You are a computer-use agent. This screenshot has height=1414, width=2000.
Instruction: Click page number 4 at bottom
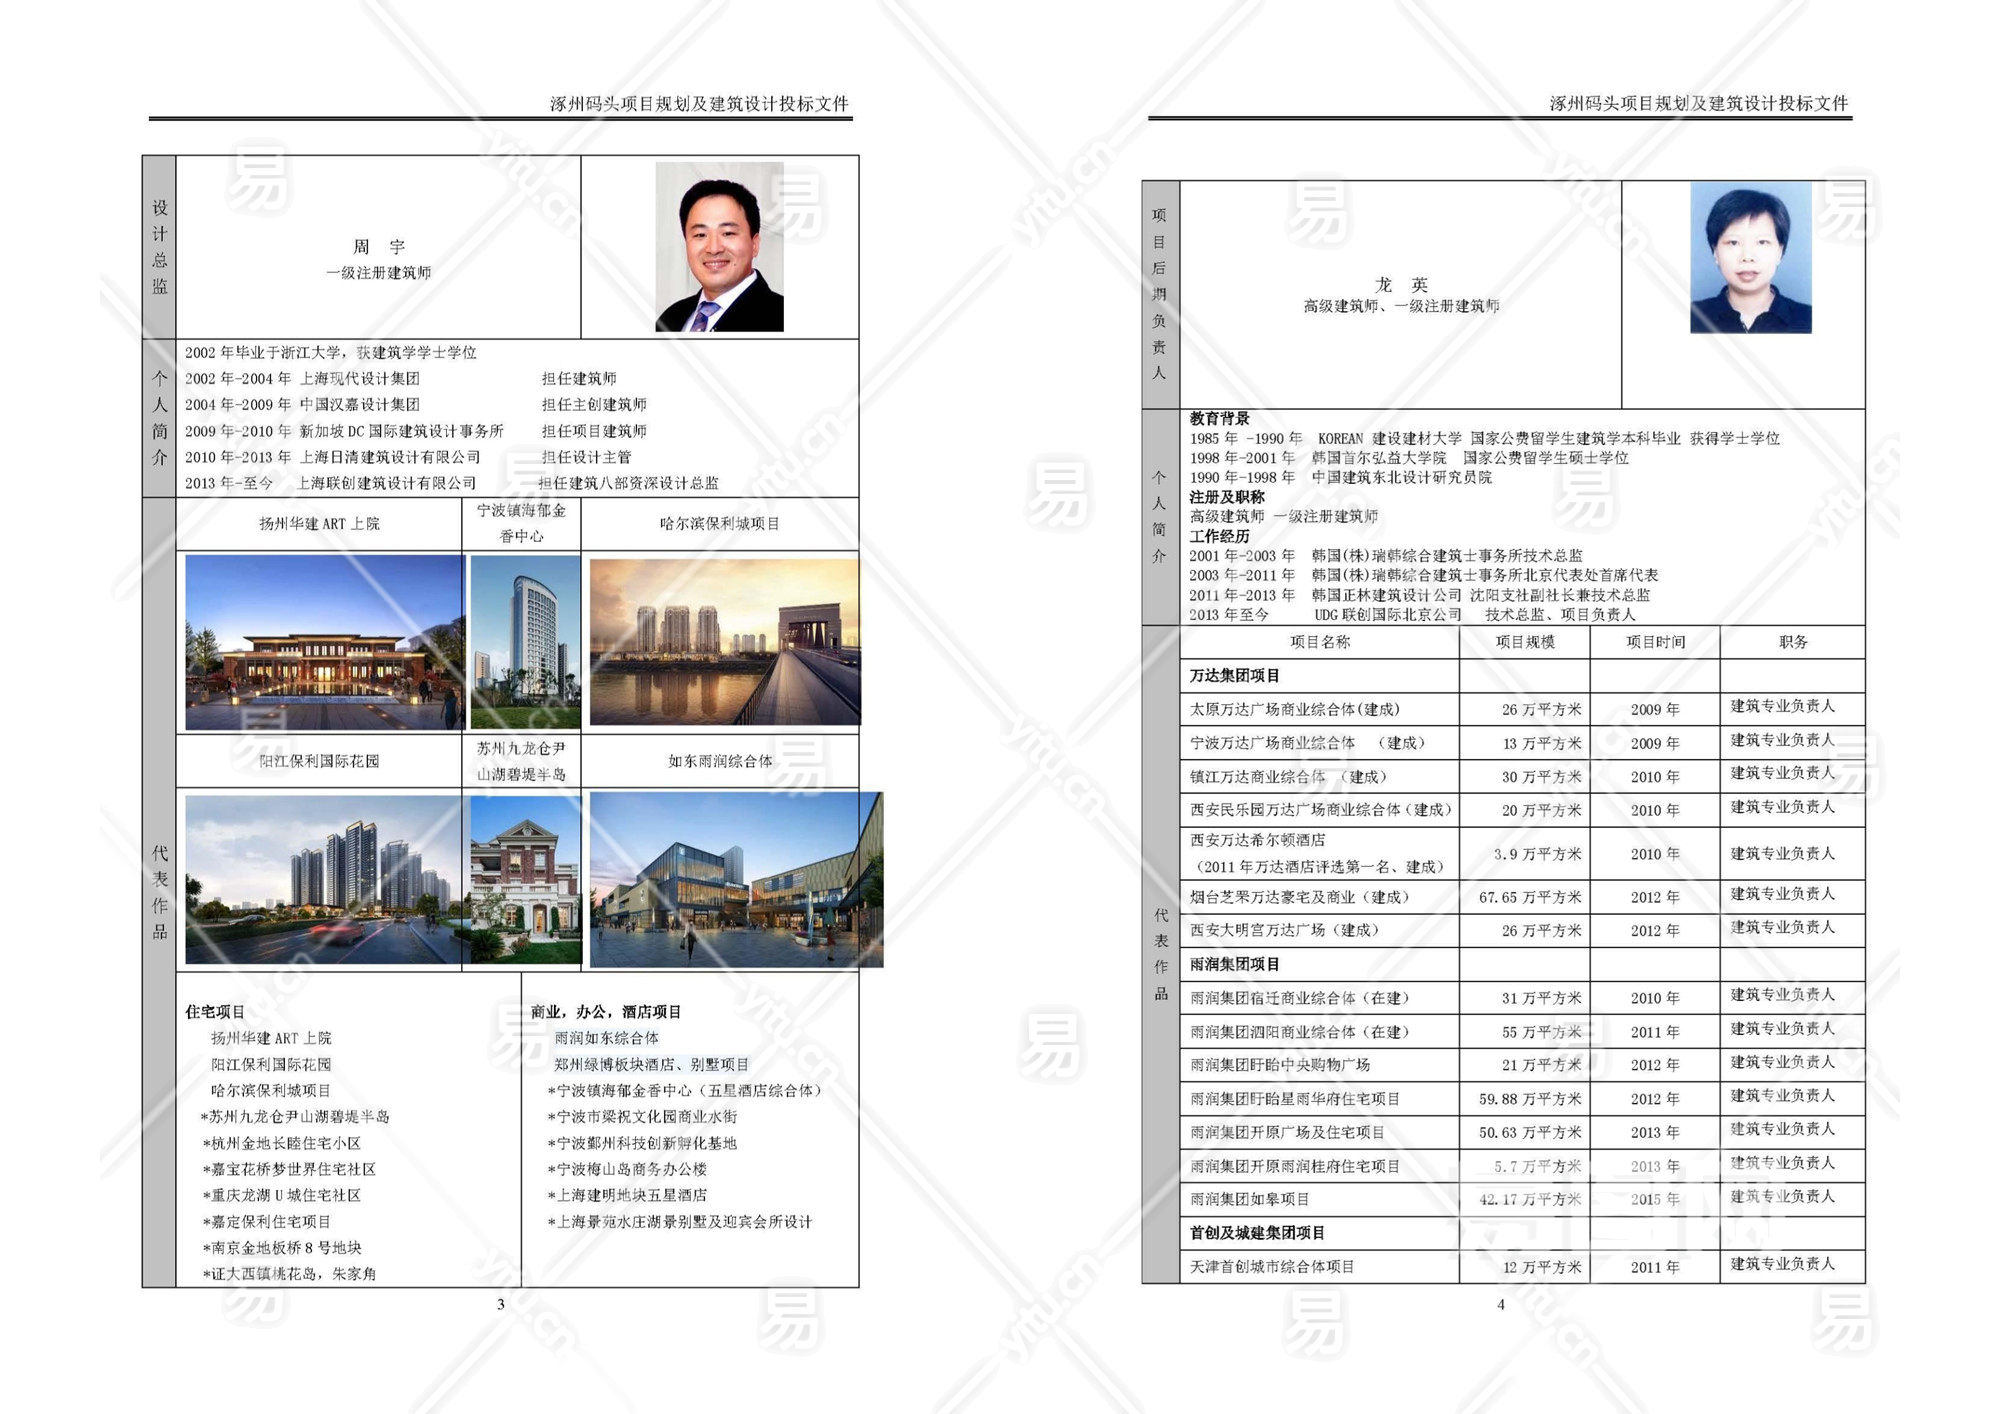click(x=1500, y=1304)
